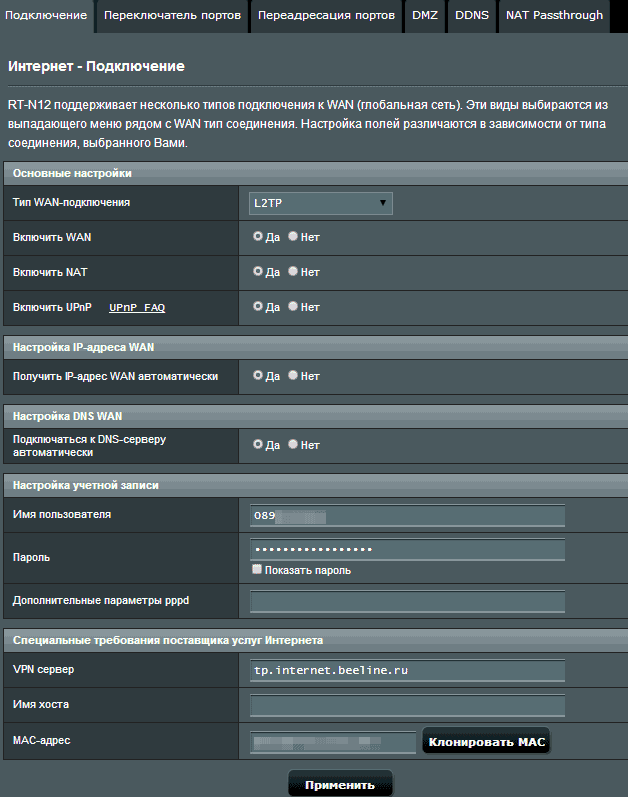628x797 pixels.
Task: Select Да for Включить NAT
Action: (x=258, y=271)
